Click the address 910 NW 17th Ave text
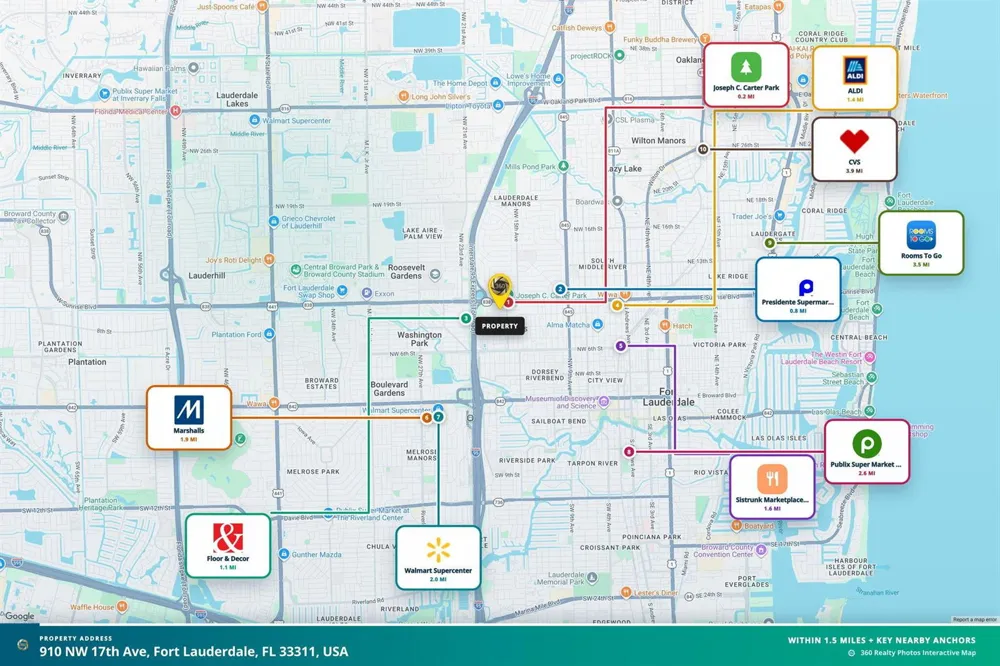Screen dimensions: 1000x666 pos(194,652)
